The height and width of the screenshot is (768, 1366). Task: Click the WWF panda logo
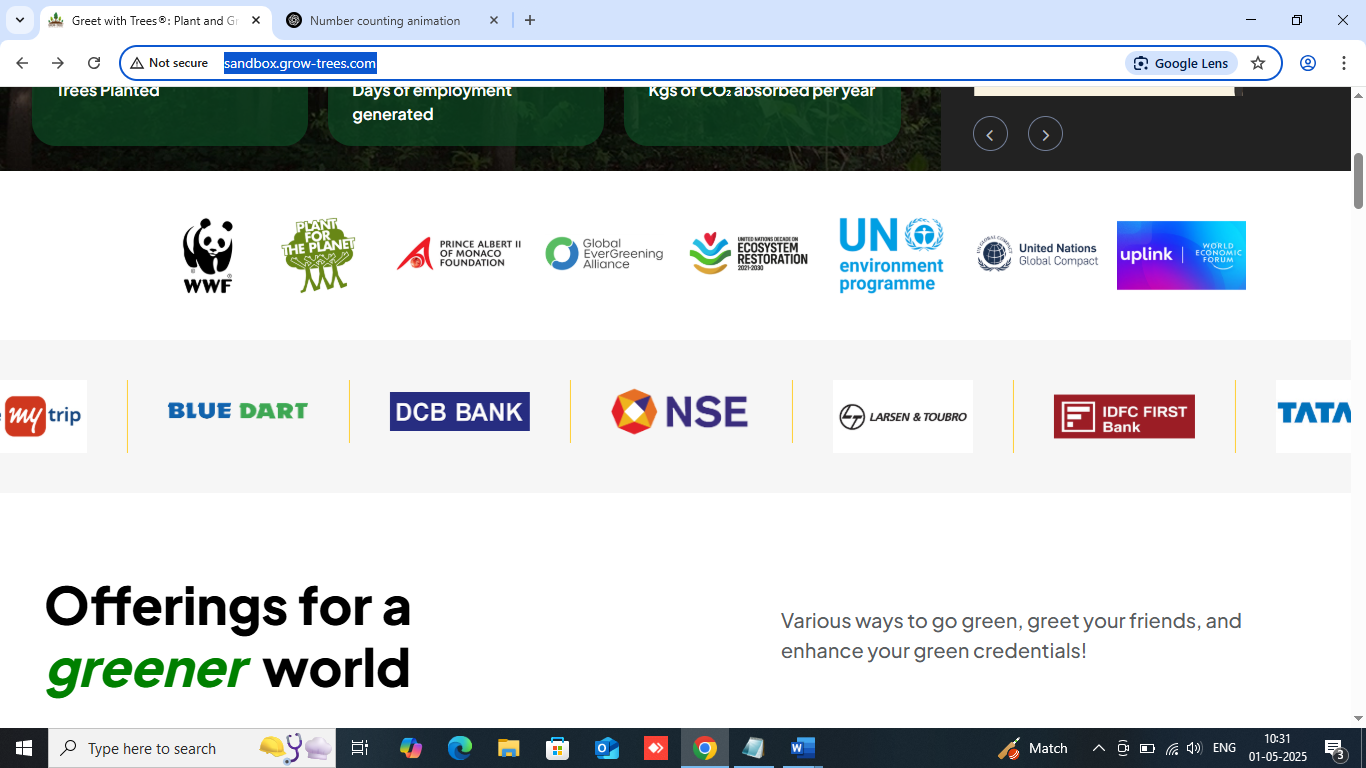tap(208, 256)
